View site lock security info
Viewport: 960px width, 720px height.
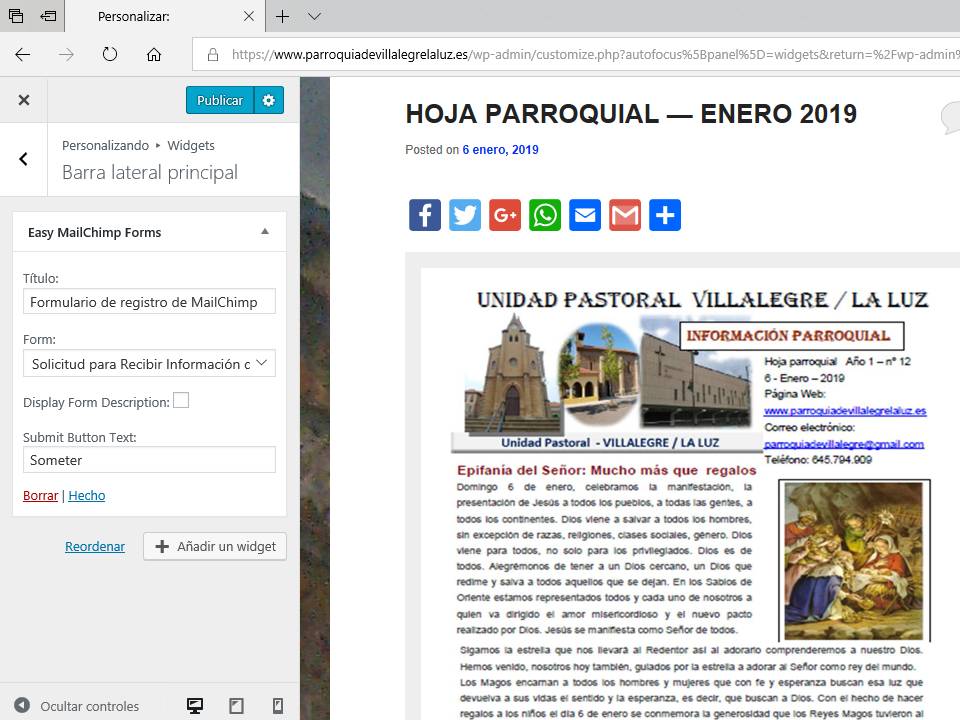click(x=213, y=54)
